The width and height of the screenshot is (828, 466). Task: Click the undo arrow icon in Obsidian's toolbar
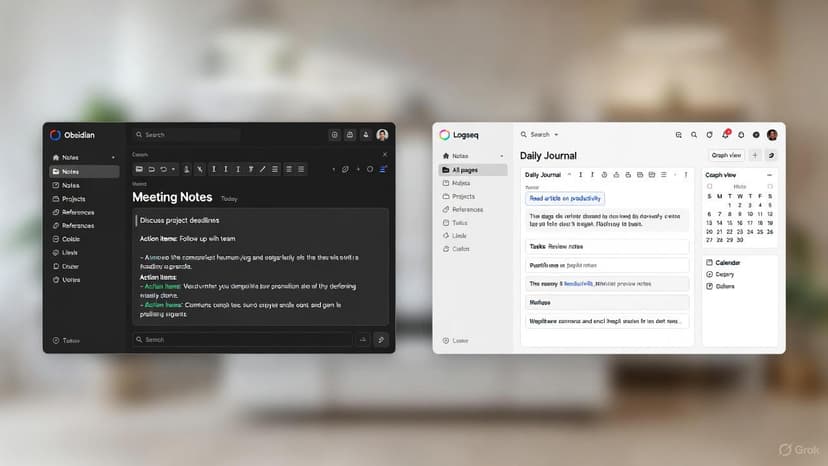coord(164,169)
